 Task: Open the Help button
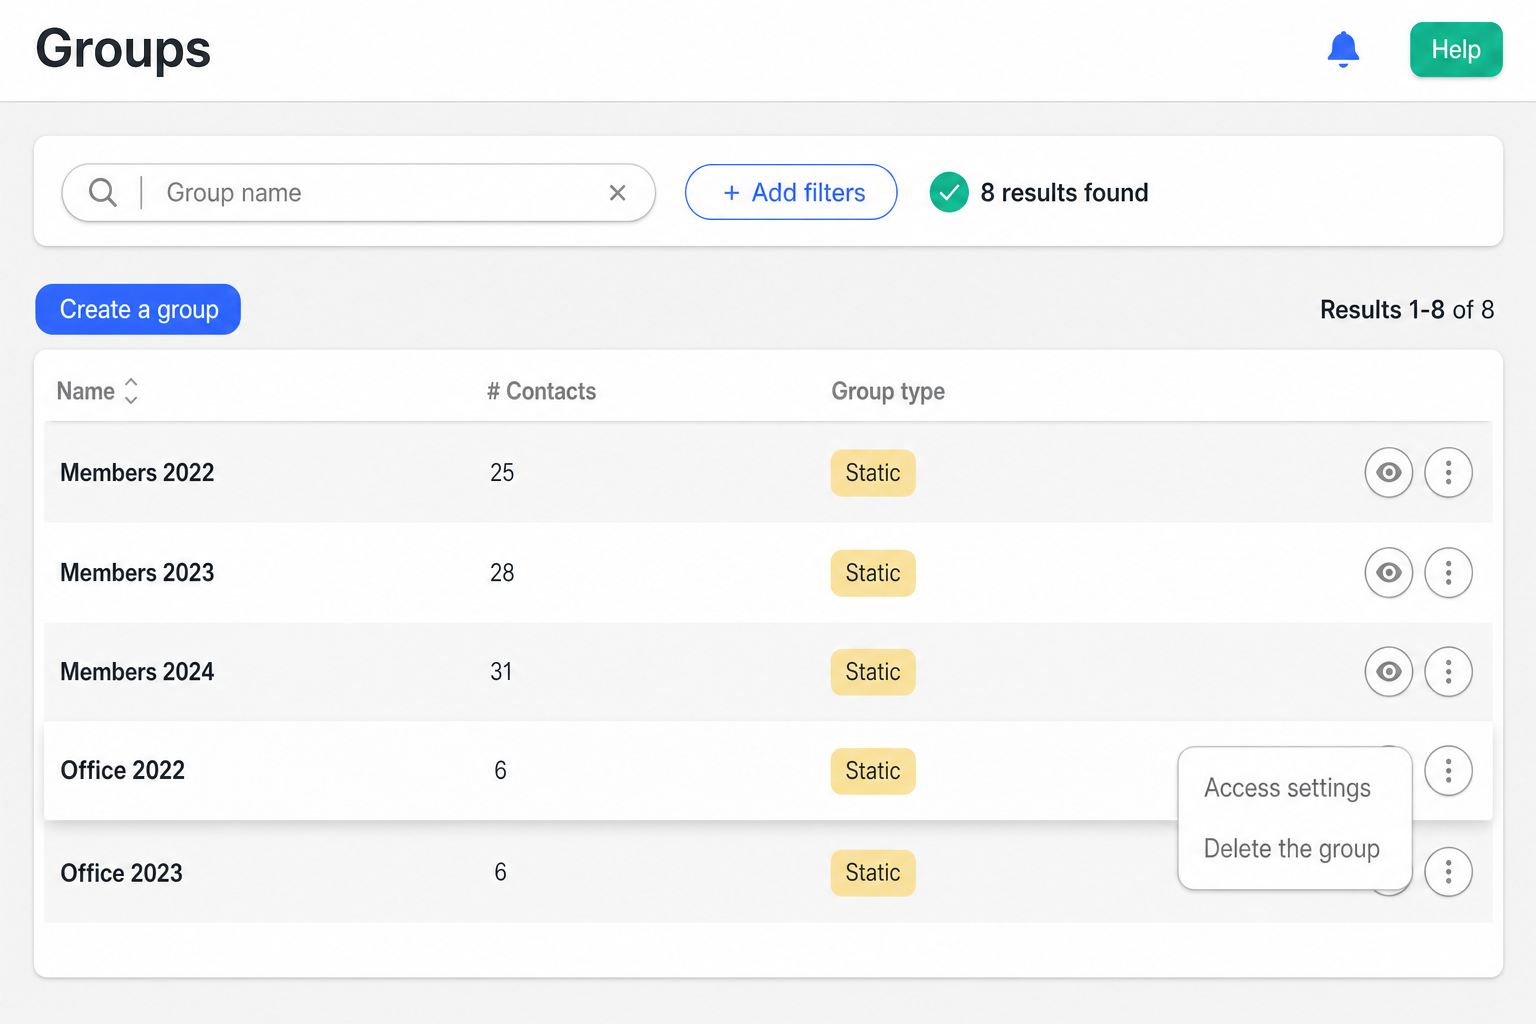point(1456,49)
